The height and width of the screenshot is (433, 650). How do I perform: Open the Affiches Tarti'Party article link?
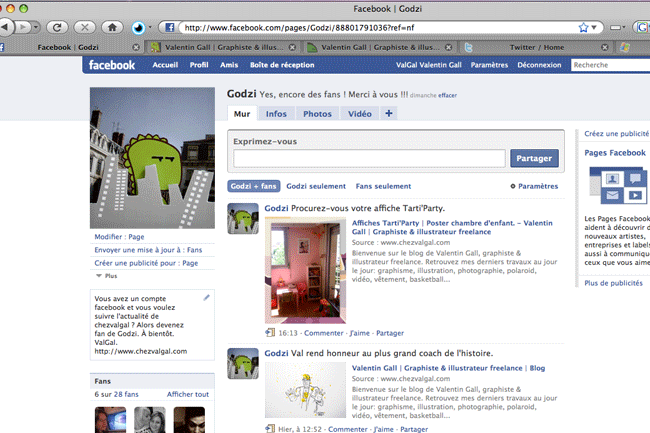(x=452, y=227)
